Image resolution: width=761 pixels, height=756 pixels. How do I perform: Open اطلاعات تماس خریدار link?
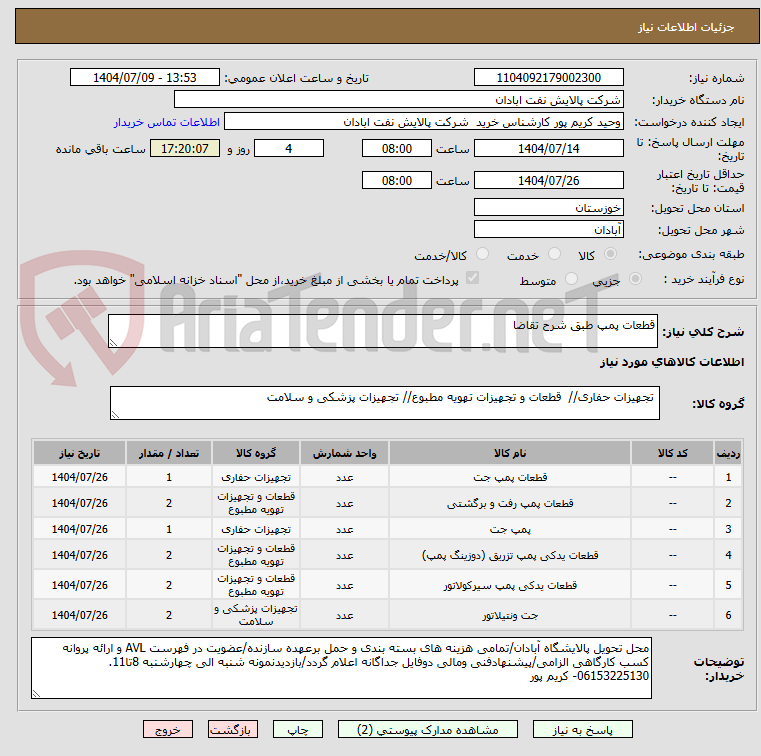tap(166, 122)
